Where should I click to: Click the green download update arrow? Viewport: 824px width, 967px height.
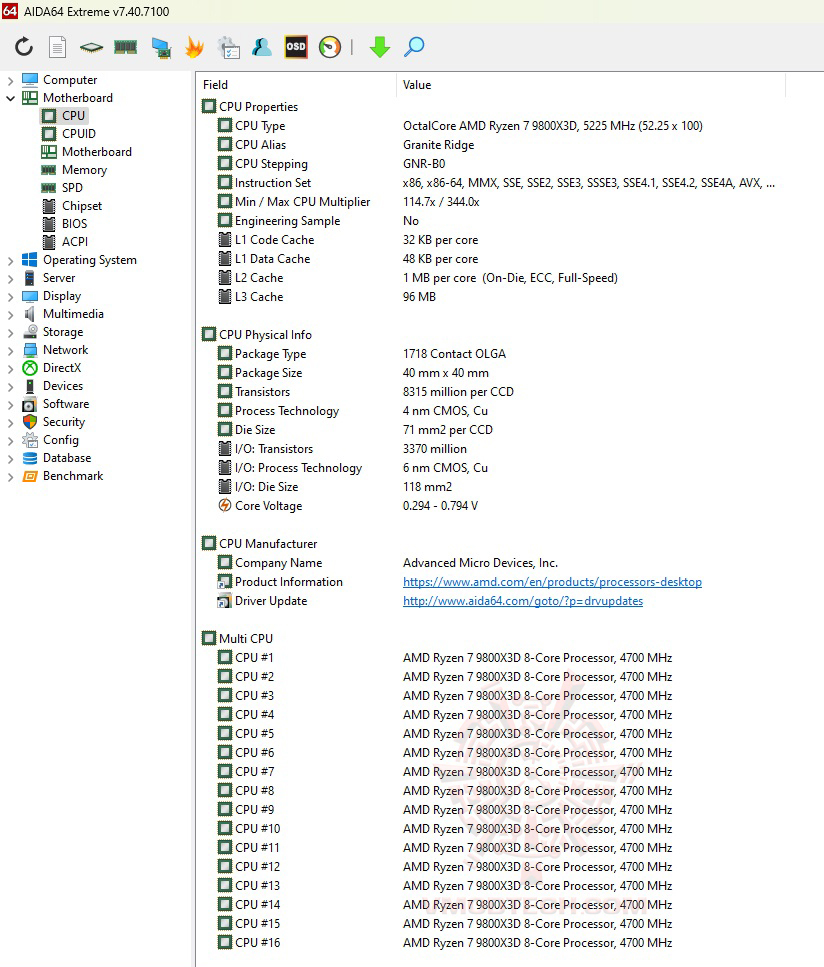tap(380, 47)
